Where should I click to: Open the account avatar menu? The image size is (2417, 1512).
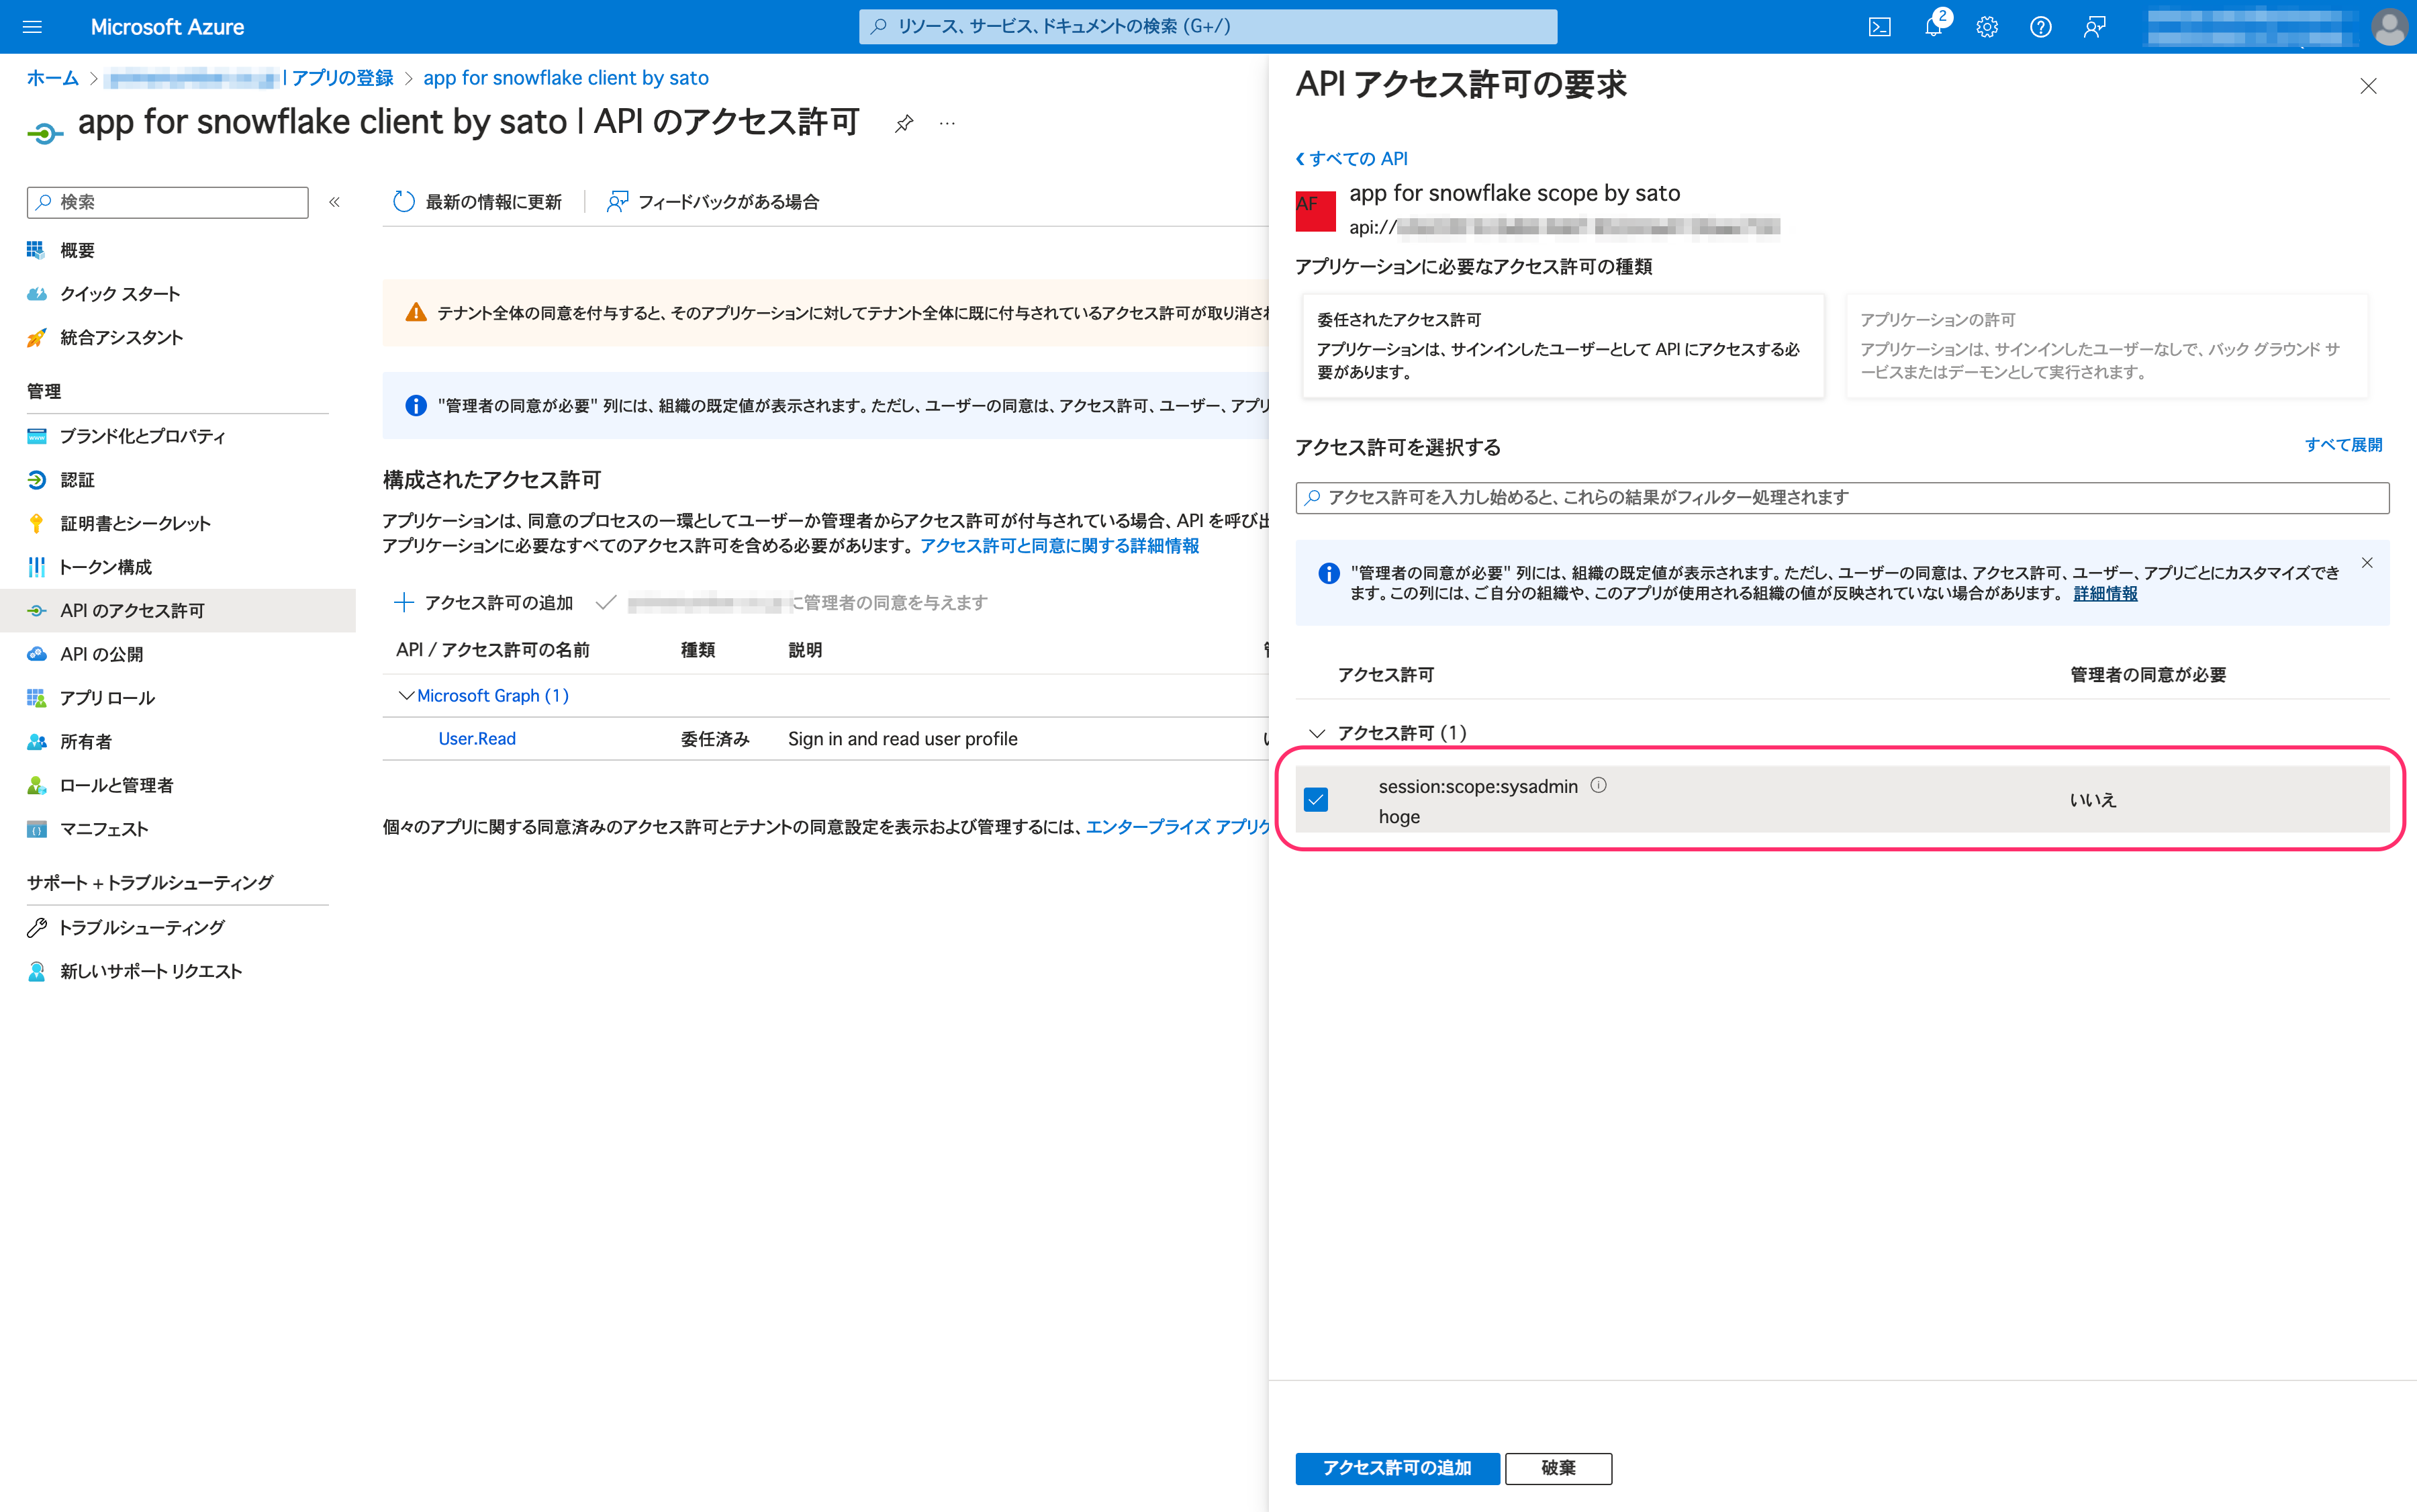click(x=2389, y=27)
